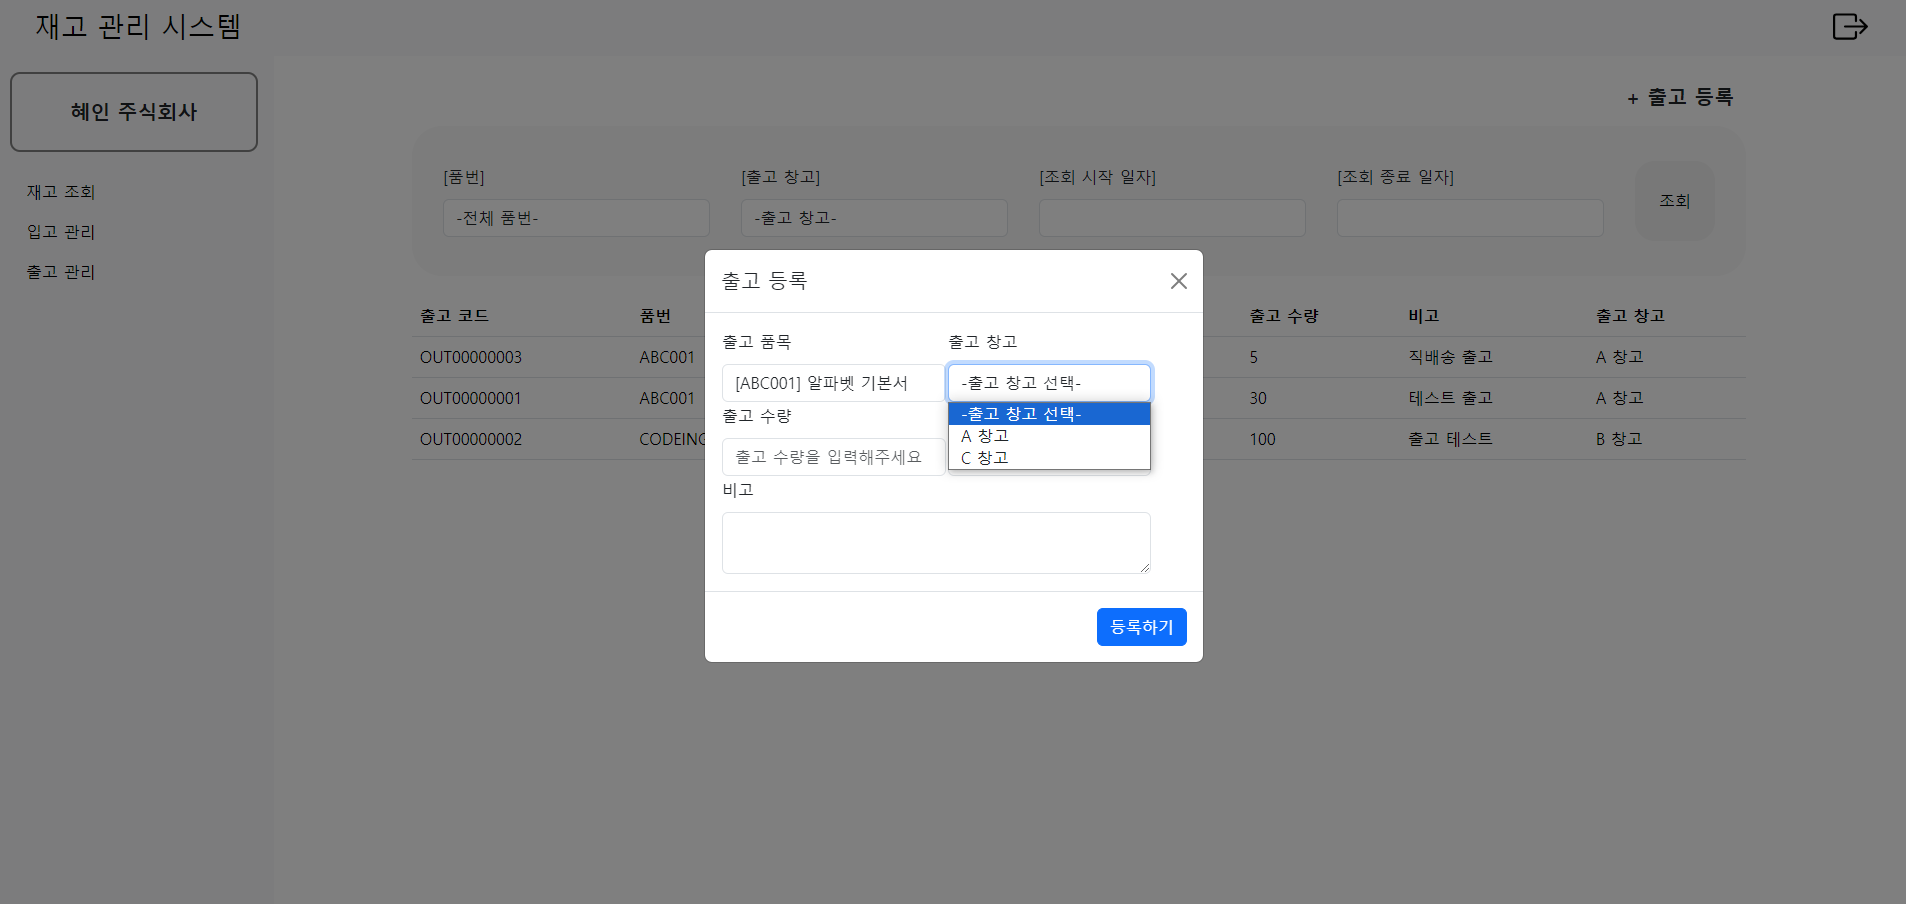
Task: Click the 비고 textarea in the dialog
Action: click(936, 543)
